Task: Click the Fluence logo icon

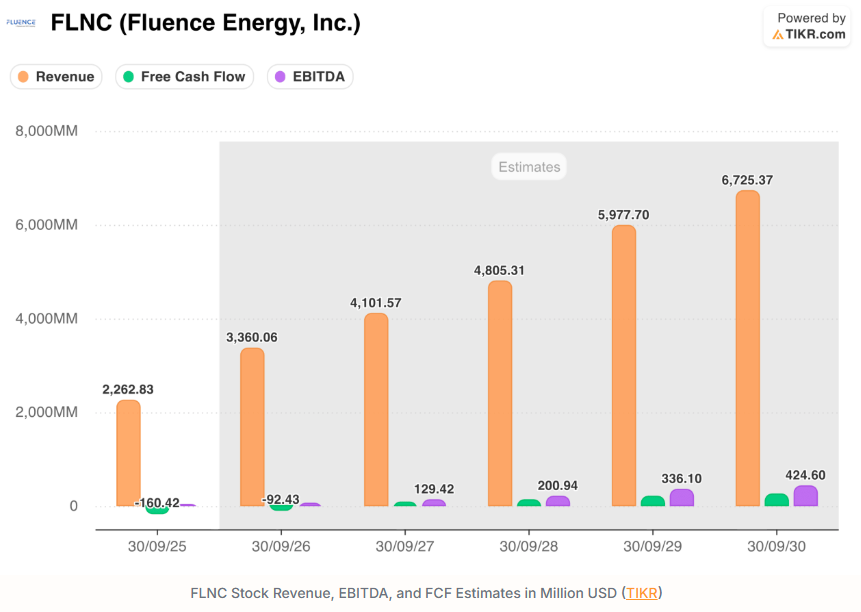Action: click(x=21, y=23)
